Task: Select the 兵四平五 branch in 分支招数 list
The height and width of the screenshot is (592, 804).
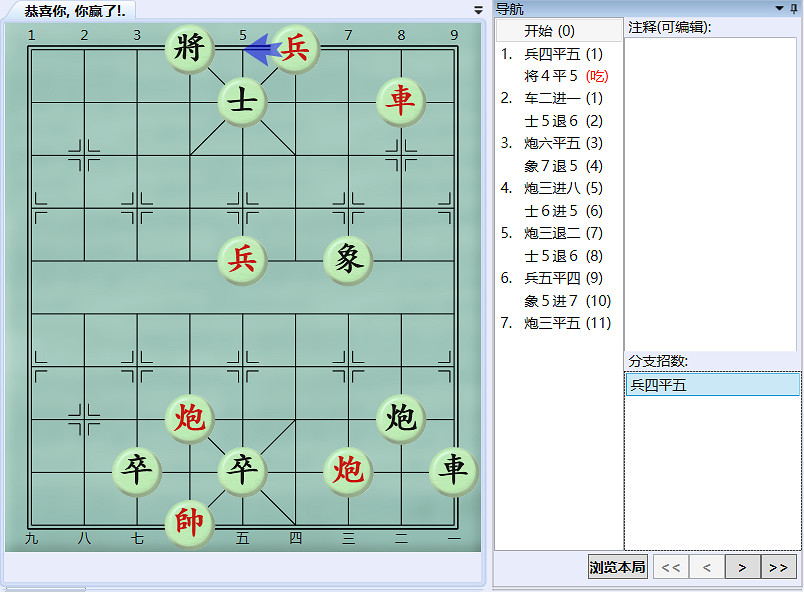Action: coord(660,384)
